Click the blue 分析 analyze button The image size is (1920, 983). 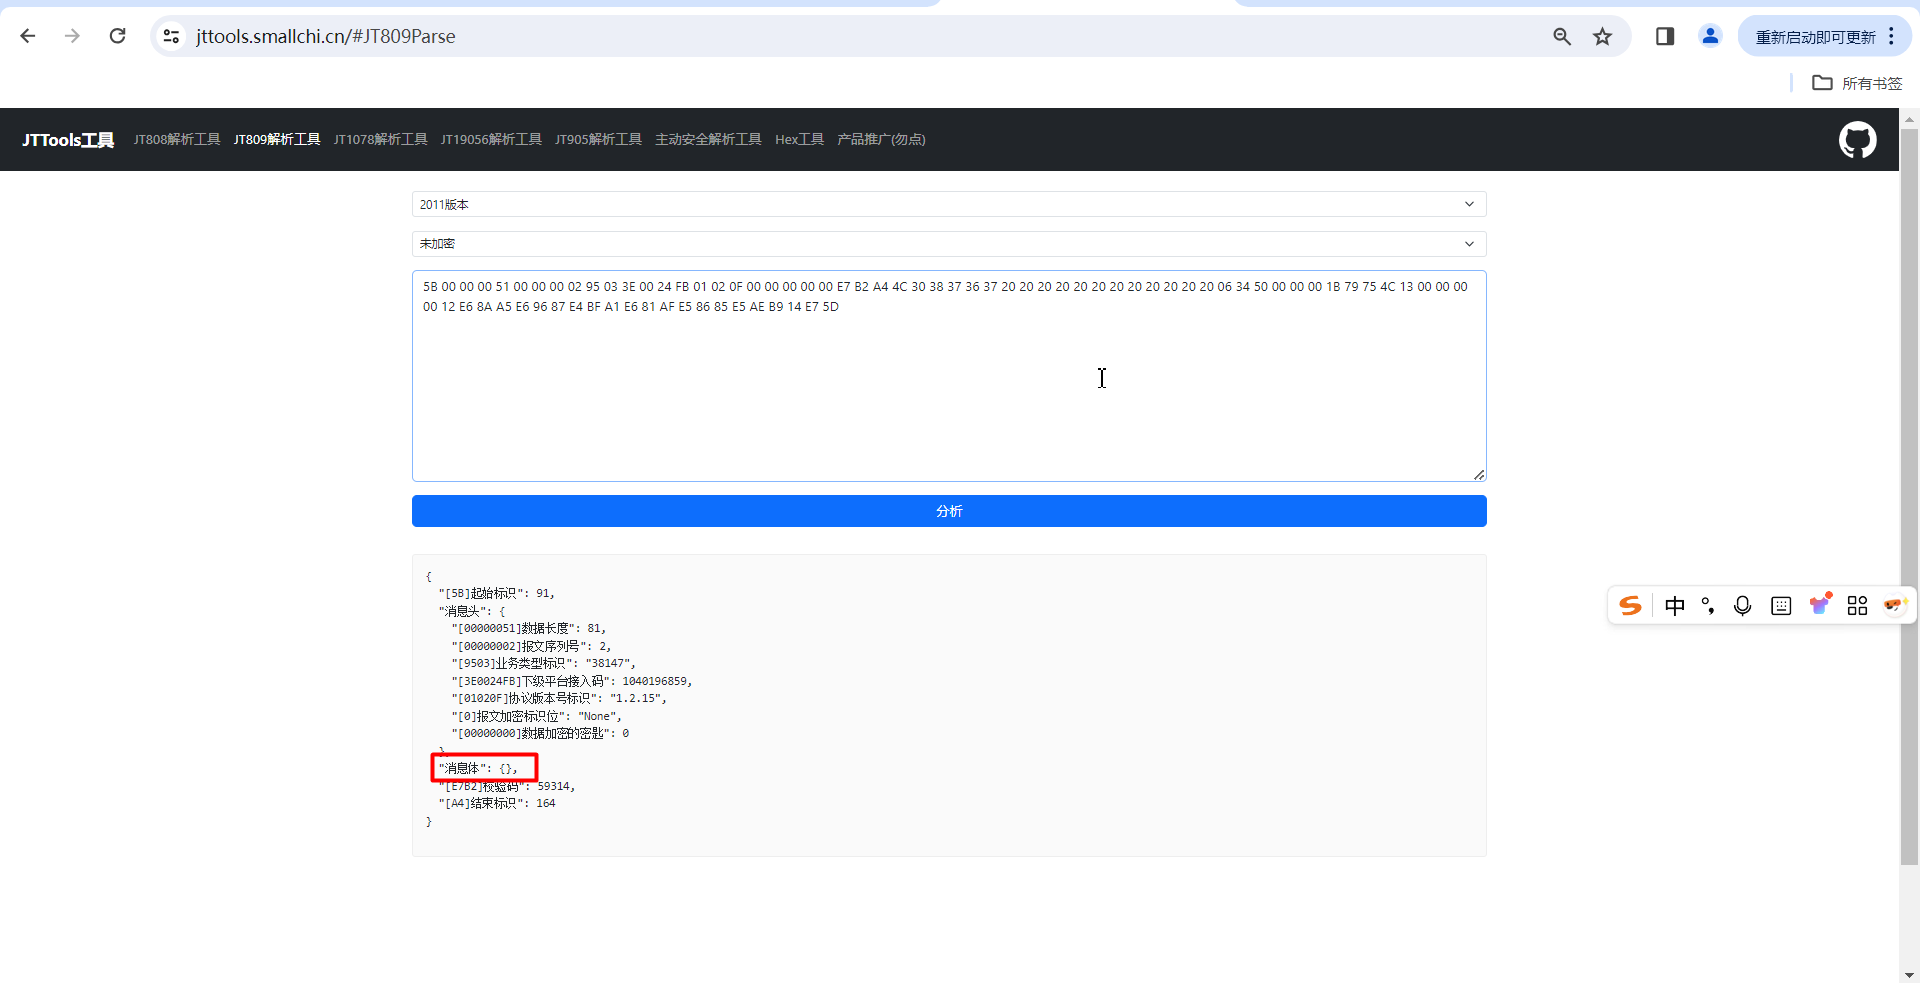pyautogui.click(x=949, y=511)
